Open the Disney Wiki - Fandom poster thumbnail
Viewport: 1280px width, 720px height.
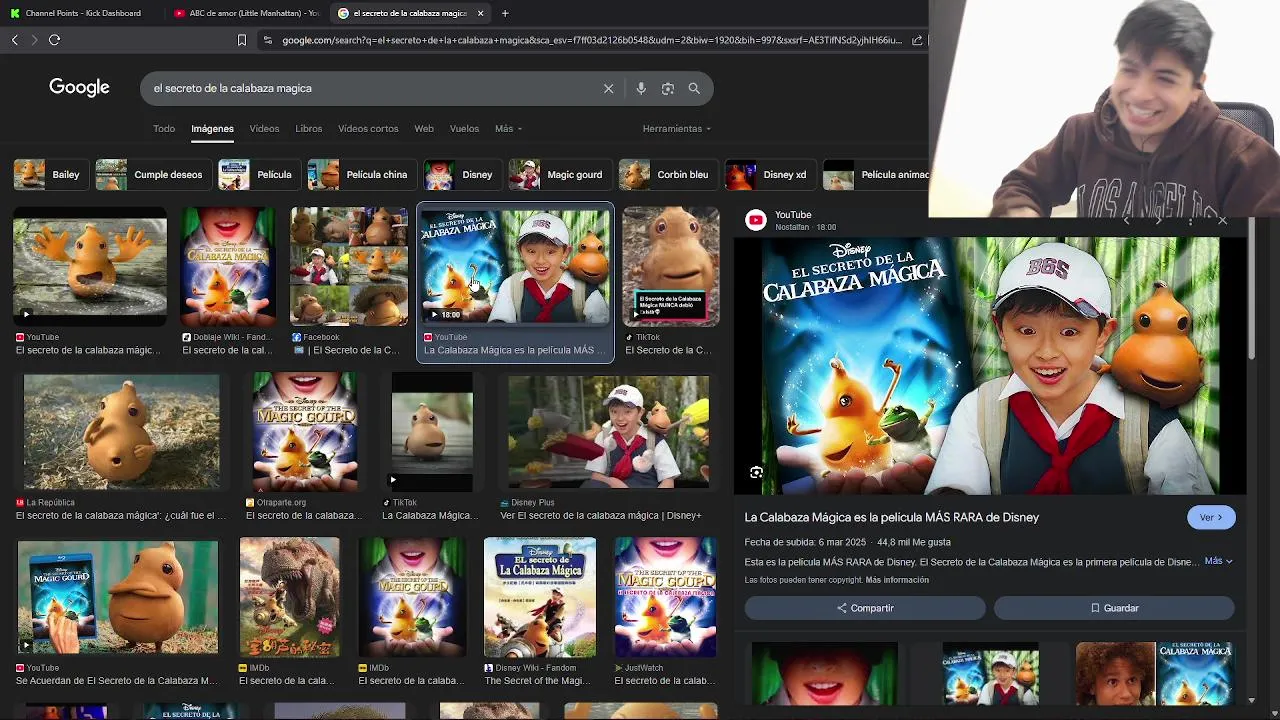tap(540, 597)
